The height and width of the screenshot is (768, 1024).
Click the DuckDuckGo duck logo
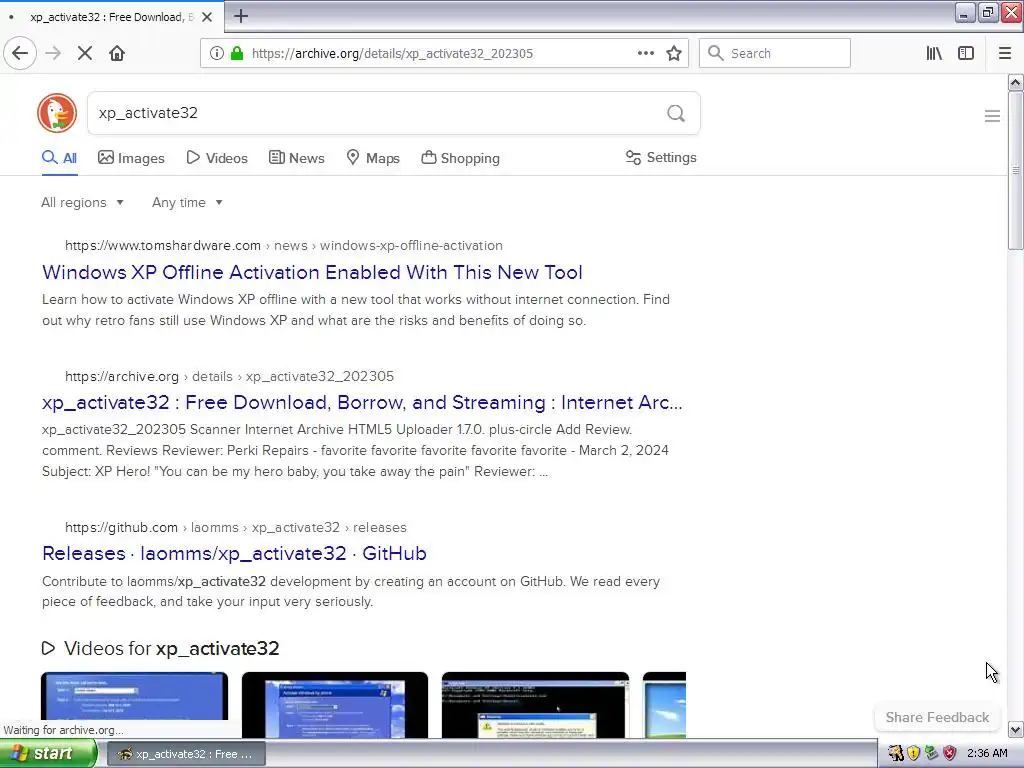(57, 113)
